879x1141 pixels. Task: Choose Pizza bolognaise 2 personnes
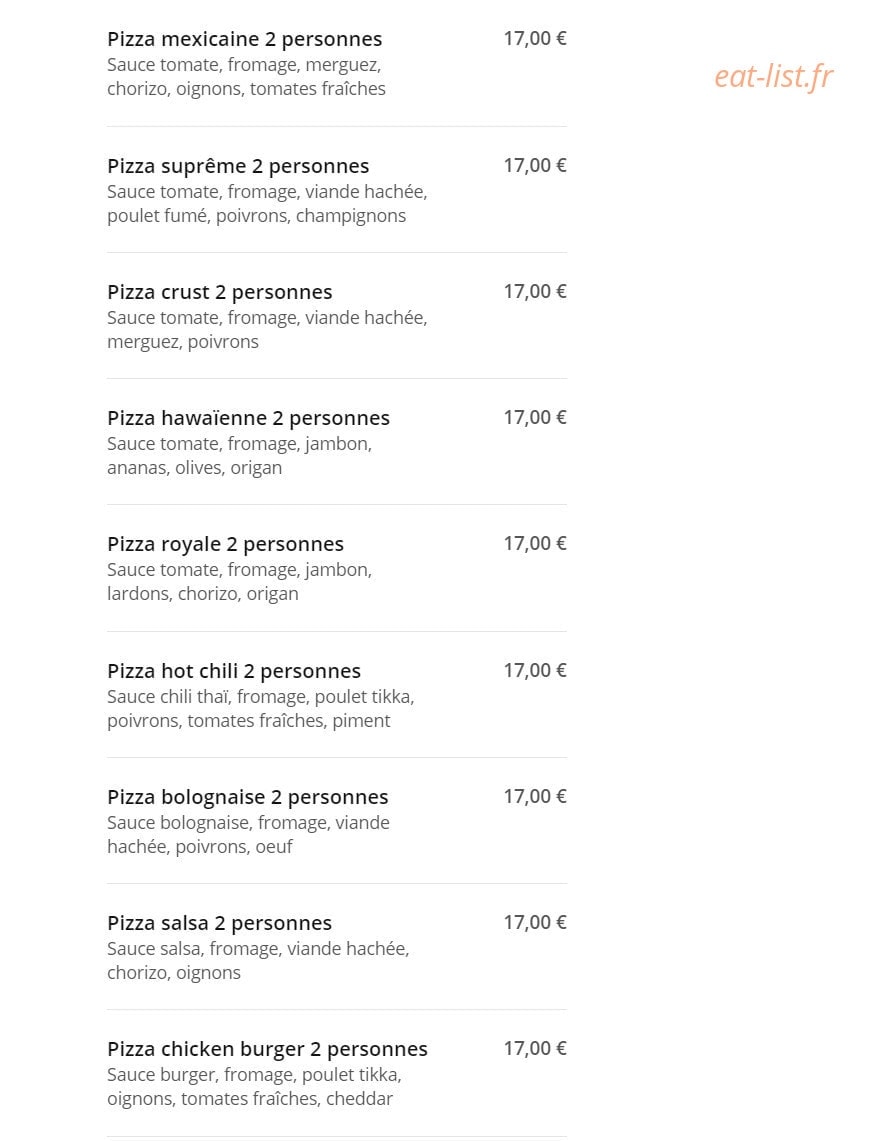pyautogui.click(x=247, y=798)
